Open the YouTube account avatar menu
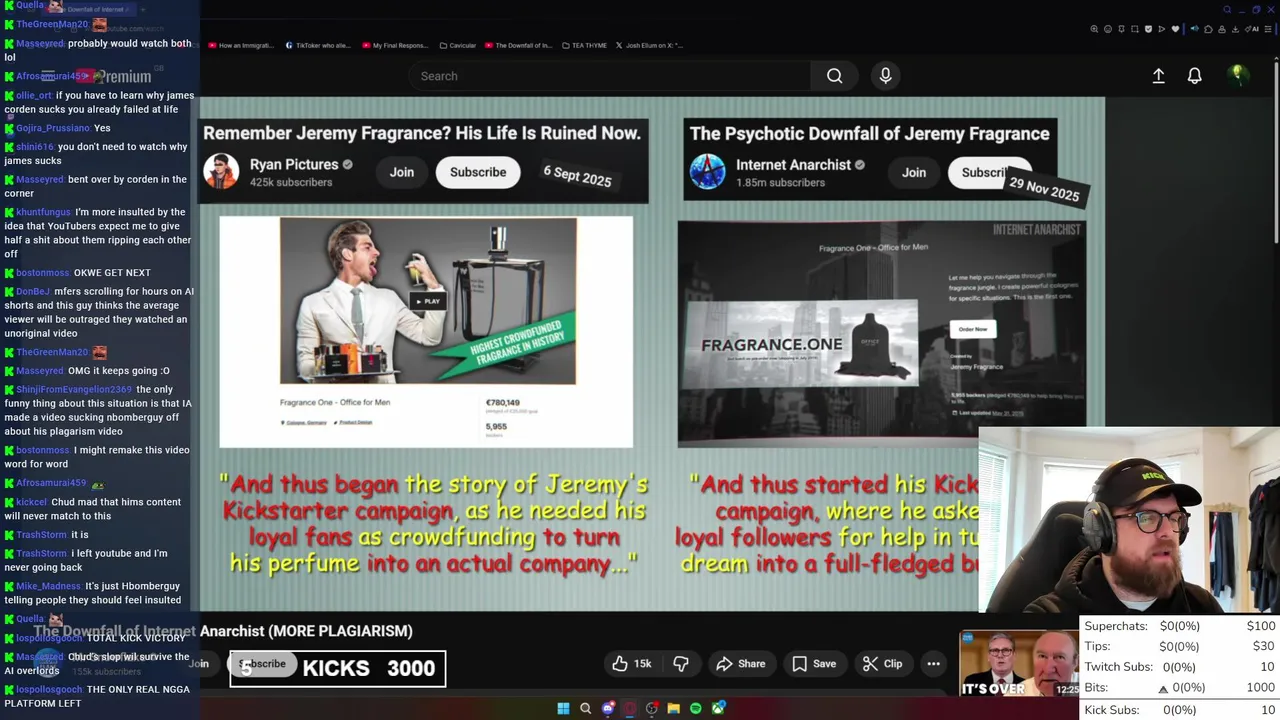Screen dimensions: 1280x720 click(1237, 75)
